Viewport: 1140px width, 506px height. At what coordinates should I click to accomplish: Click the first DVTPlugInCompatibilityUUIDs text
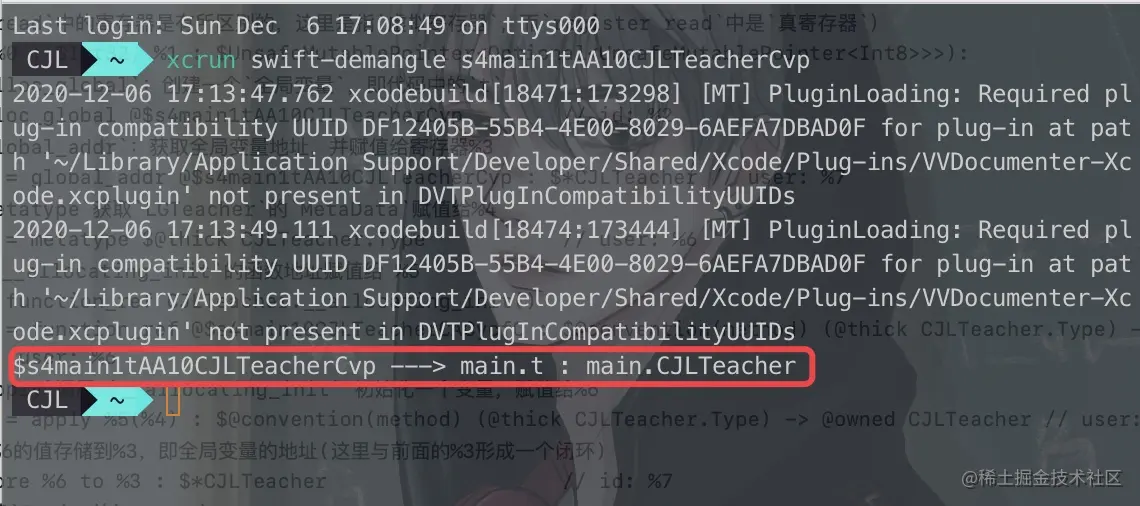click(606, 196)
